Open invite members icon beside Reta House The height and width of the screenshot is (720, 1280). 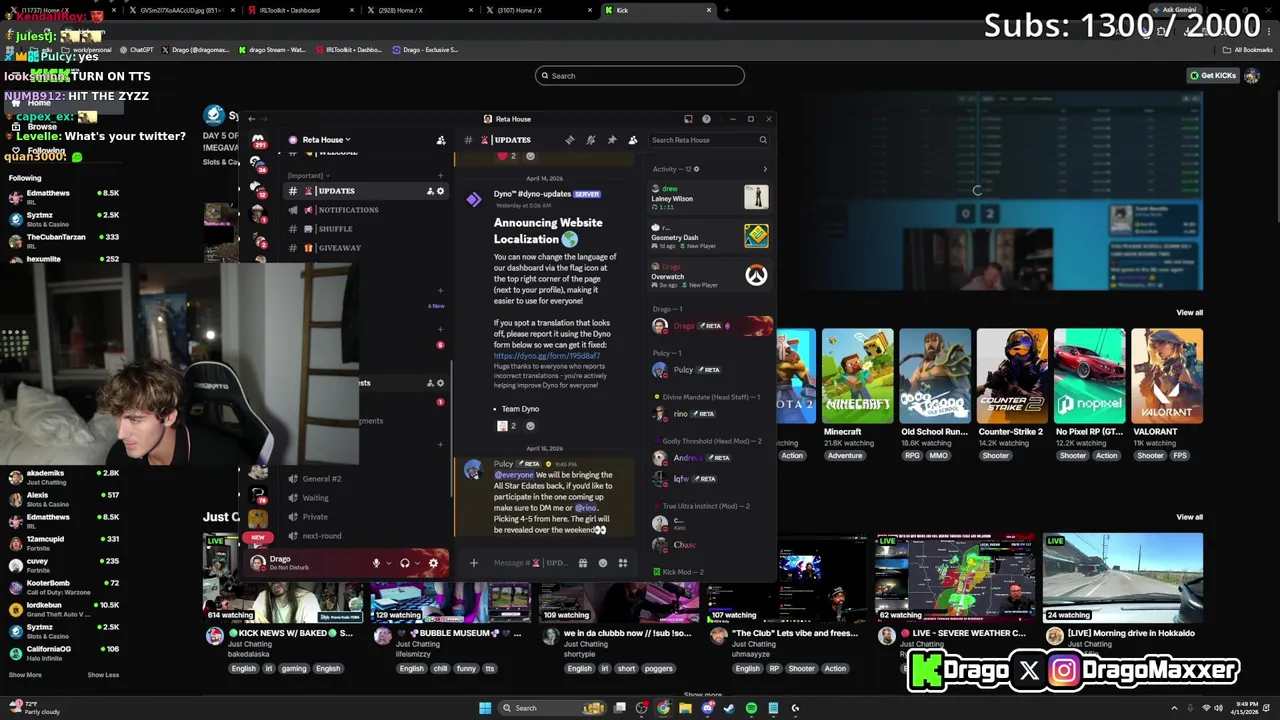click(441, 140)
